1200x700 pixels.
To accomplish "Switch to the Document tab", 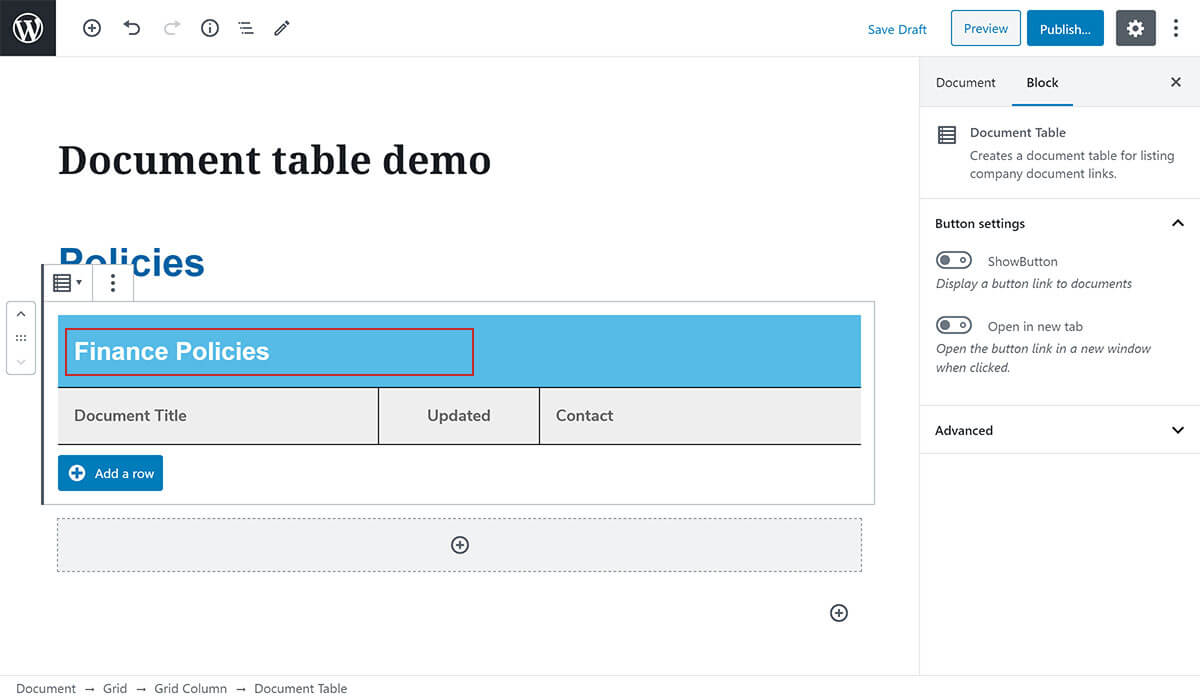I will point(965,83).
